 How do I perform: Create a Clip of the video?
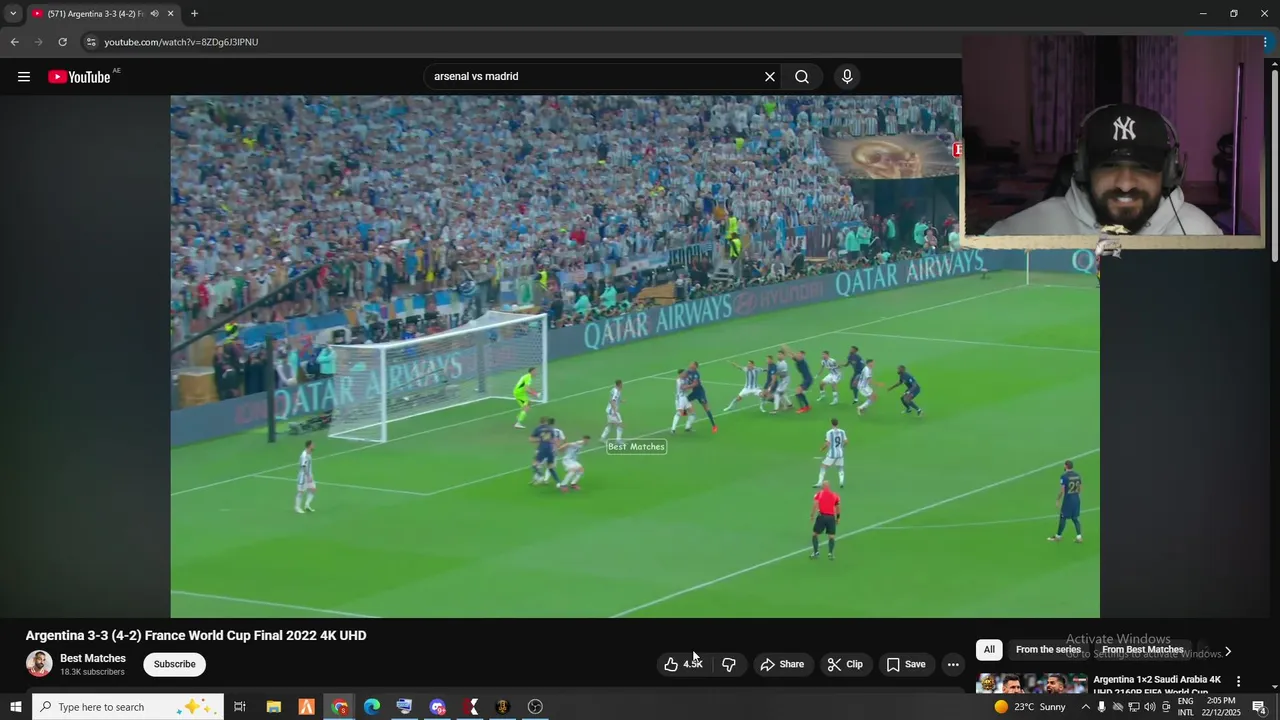click(845, 664)
